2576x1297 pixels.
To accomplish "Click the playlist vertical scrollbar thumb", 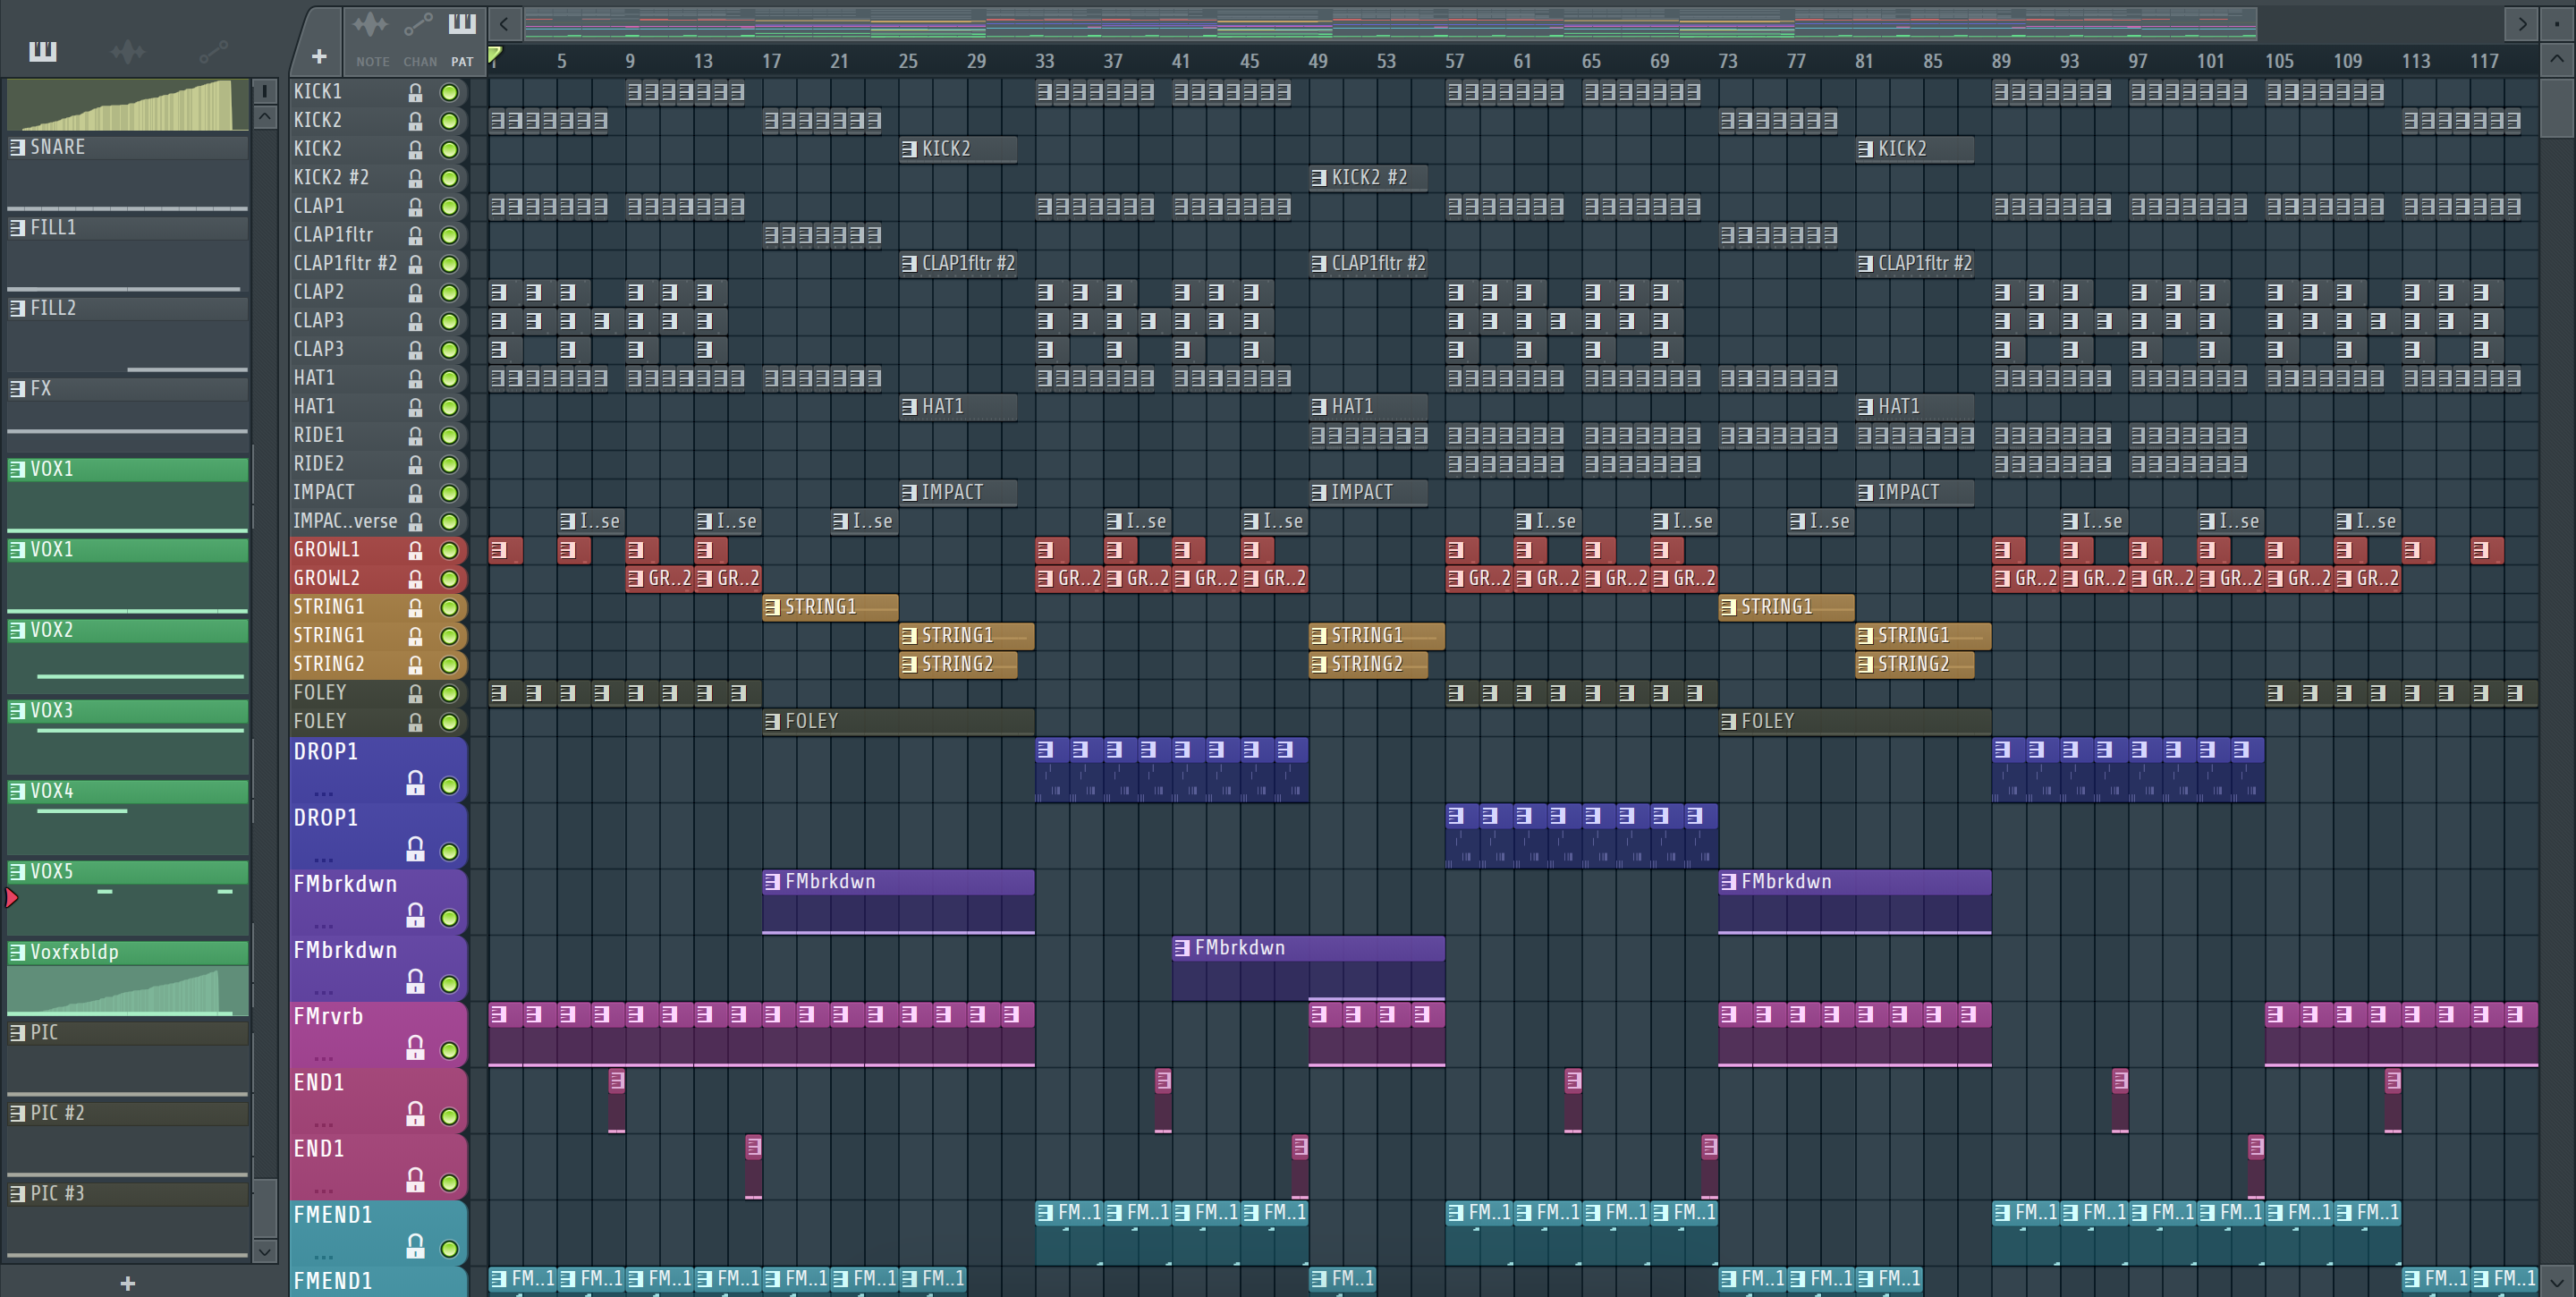I will 2556,108.
